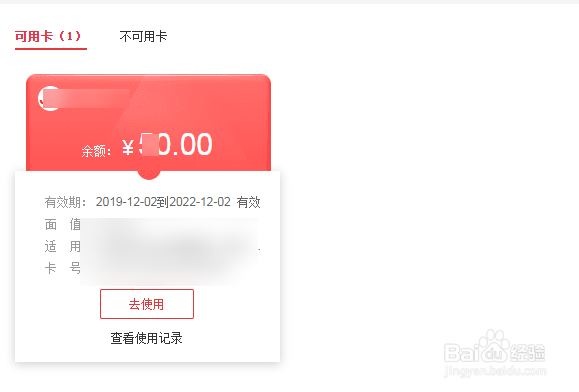Click the 有效 status text

249,202
